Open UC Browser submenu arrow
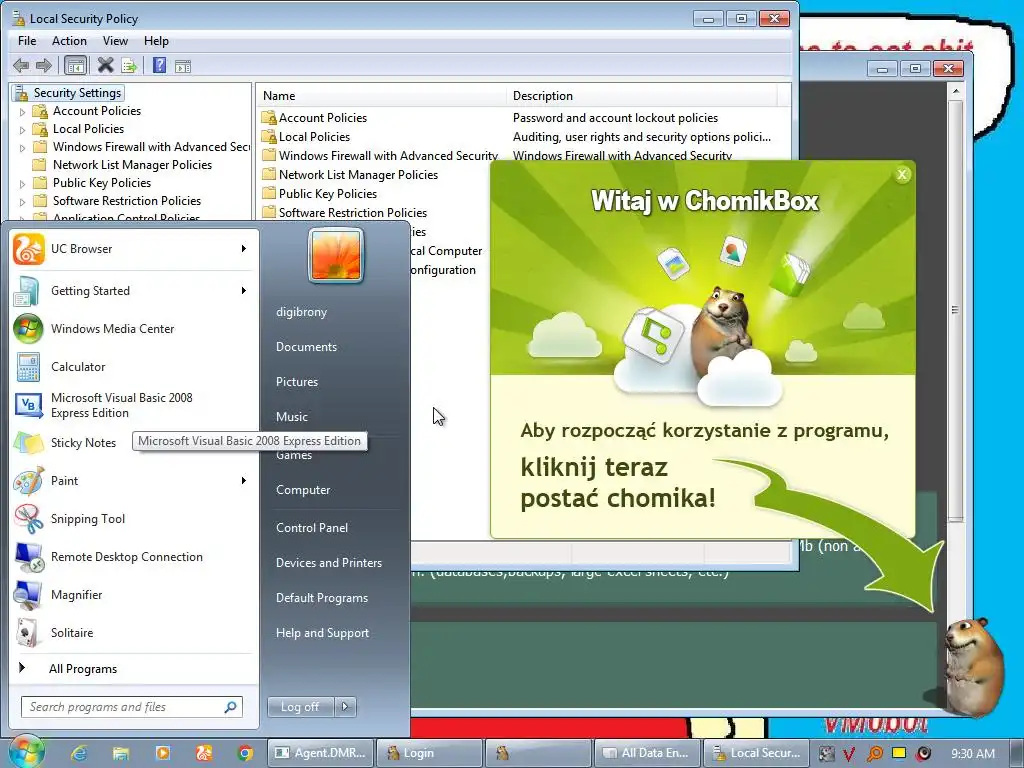Image resolution: width=1024 pixels, height=768 pixels. coord(244,249)
